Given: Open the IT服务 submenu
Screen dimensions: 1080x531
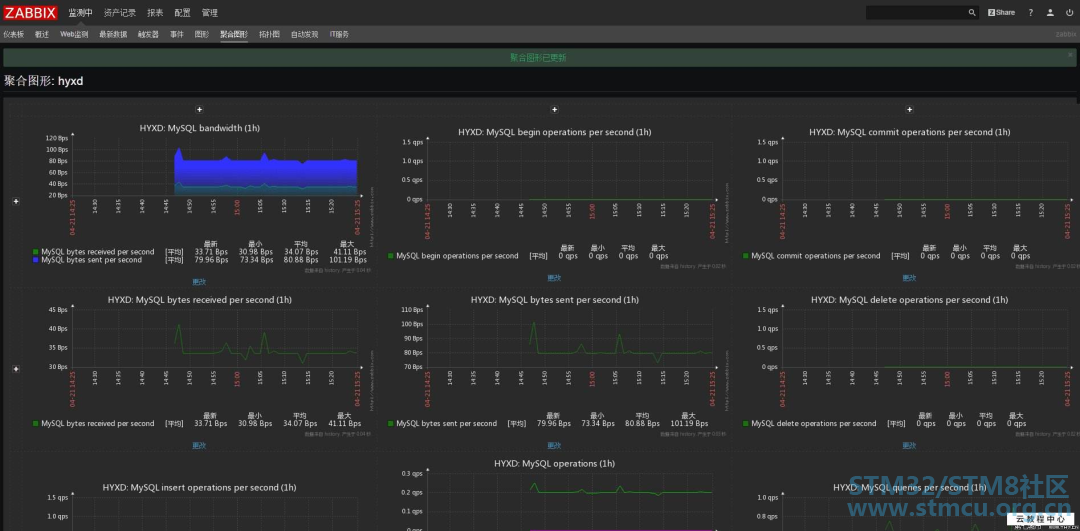Looking at the screenshot, I should (x=339, y=34).
